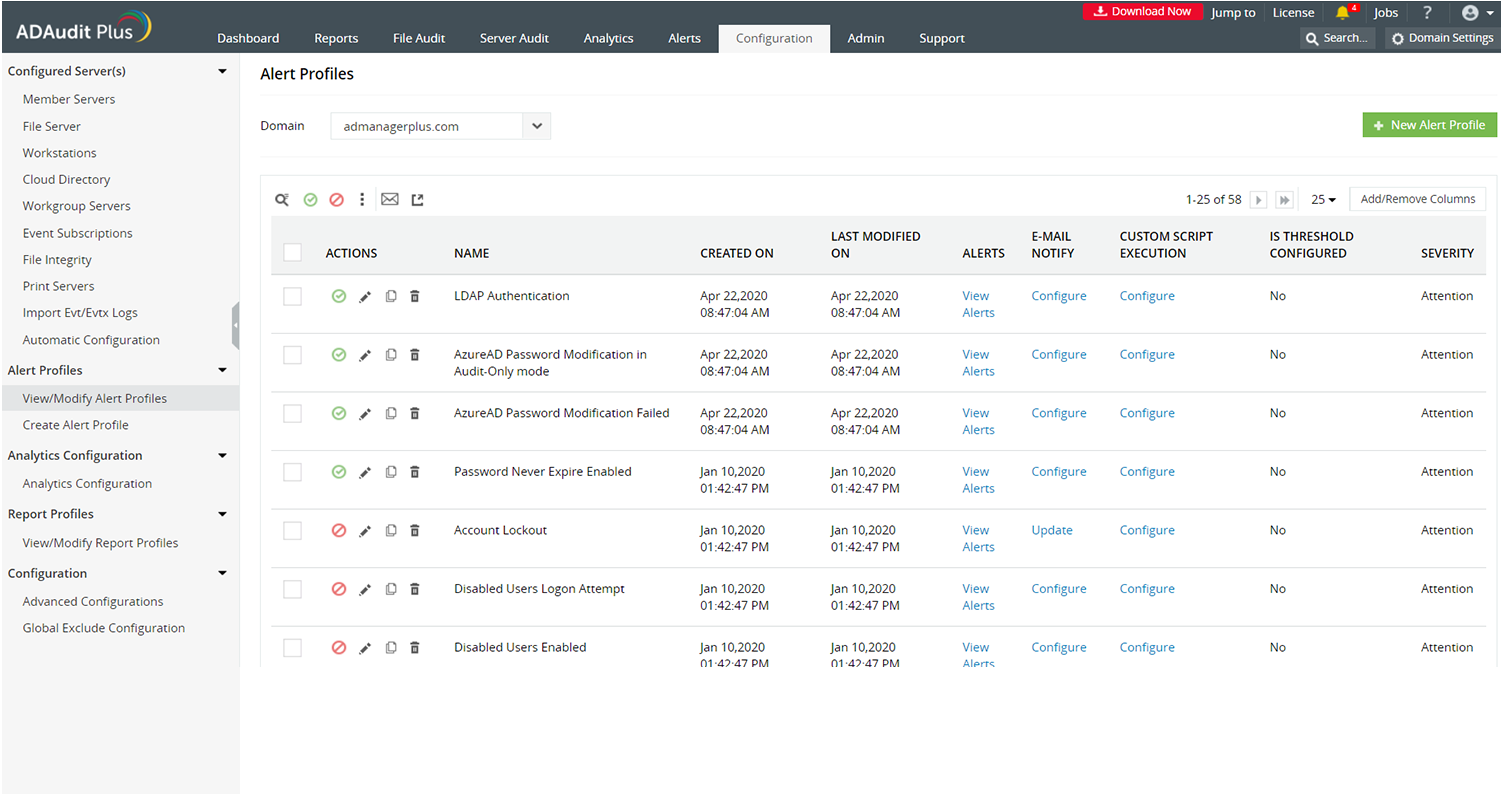
Task: Click the red disable icon in table toolbar
Action: [x=336, y=200]
